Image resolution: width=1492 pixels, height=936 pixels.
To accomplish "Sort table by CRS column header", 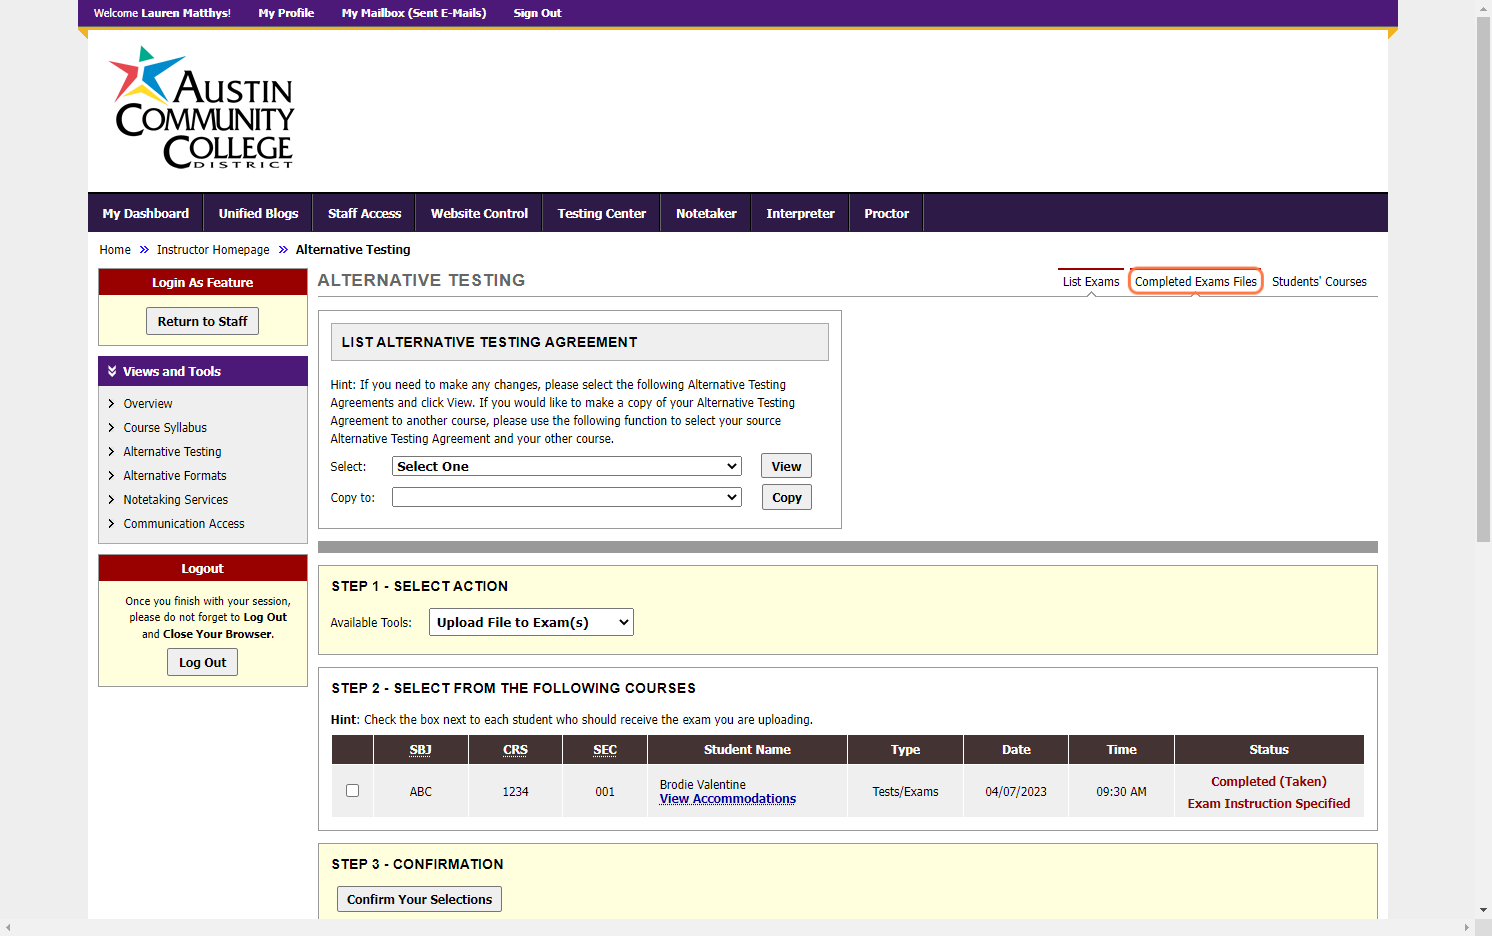I will click(x=516, y=750).
